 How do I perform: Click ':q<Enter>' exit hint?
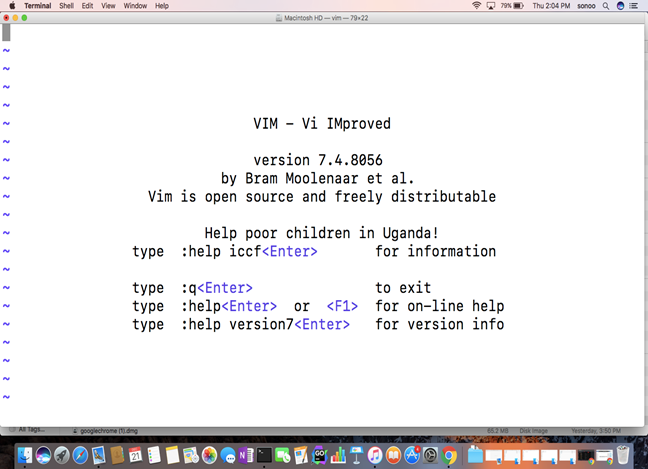click(217, 288)
